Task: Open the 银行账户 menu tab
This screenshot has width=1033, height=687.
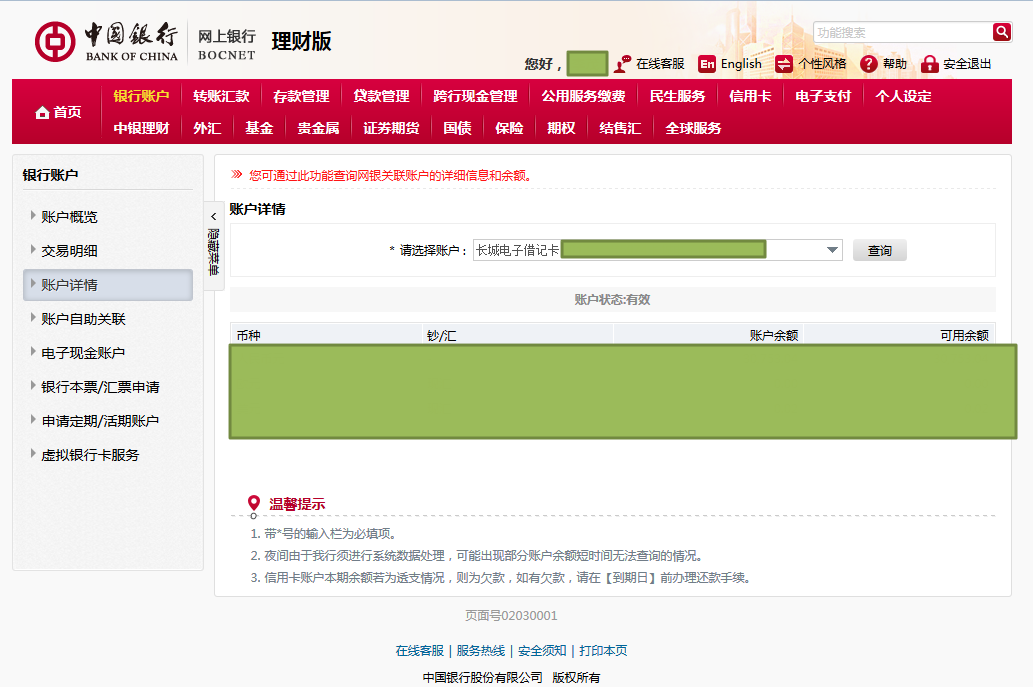Action: [x=141, y=96]
